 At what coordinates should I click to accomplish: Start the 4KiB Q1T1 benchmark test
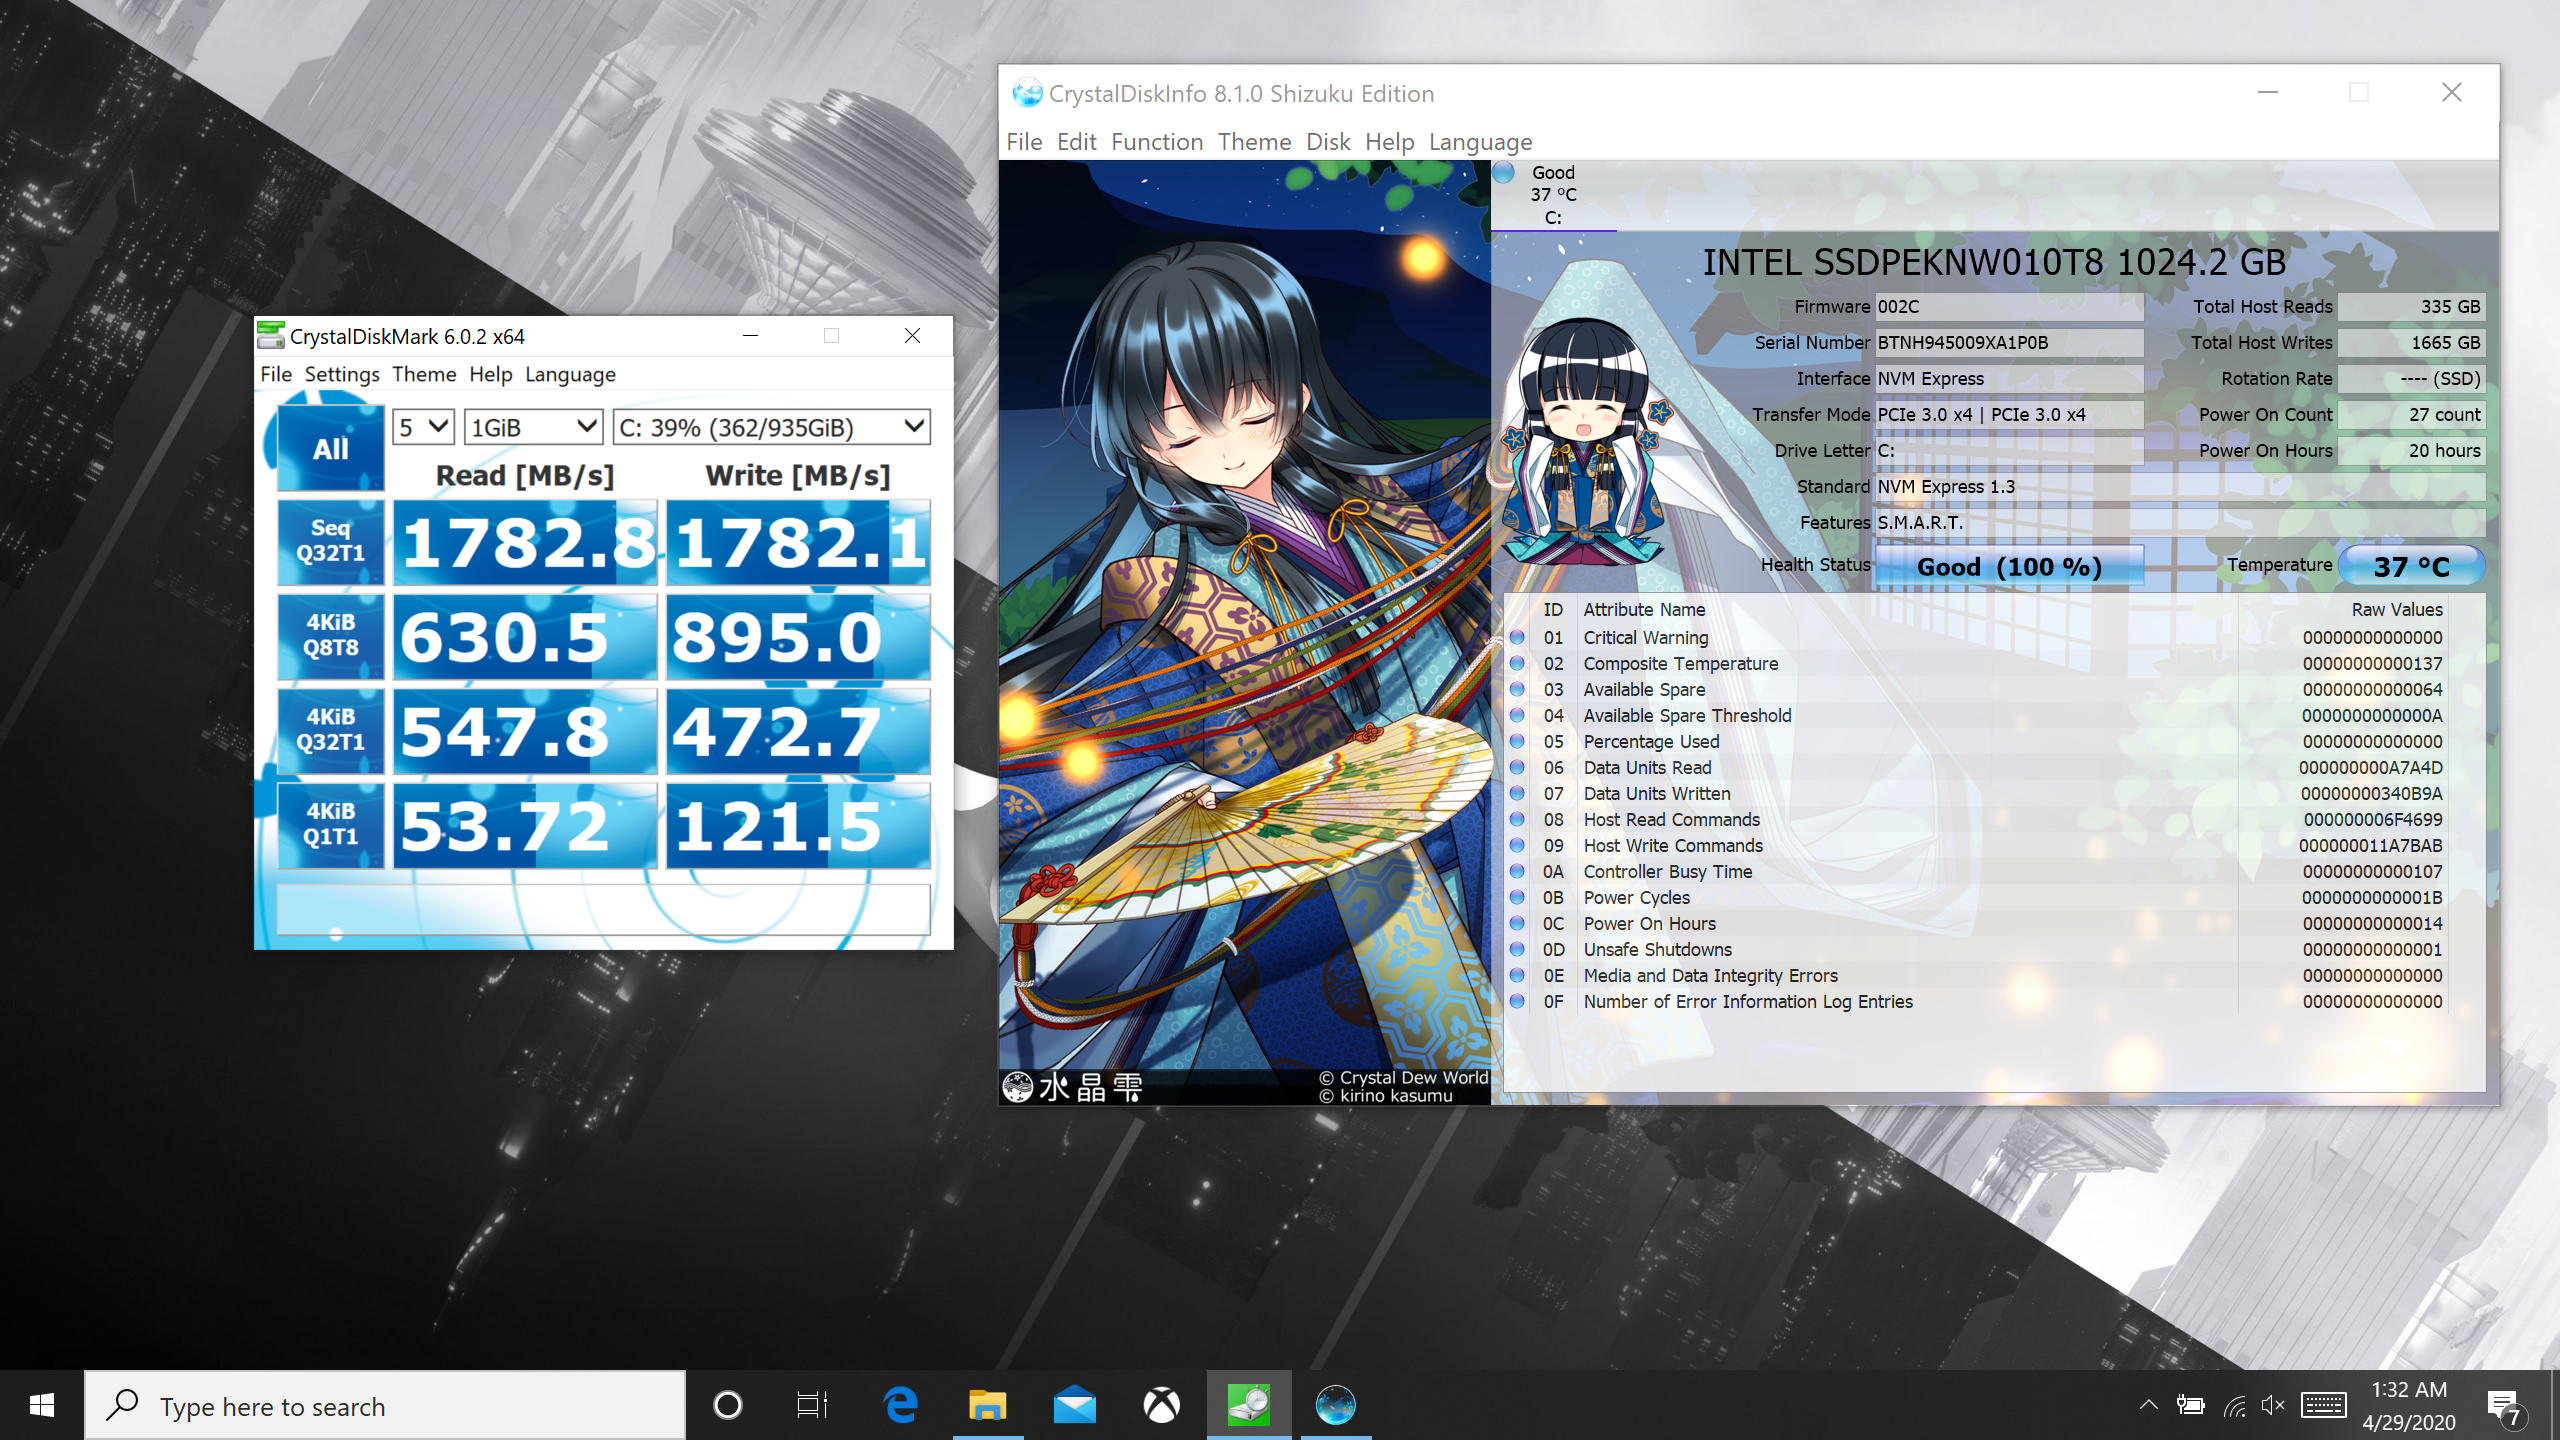(x=330, y=825)
